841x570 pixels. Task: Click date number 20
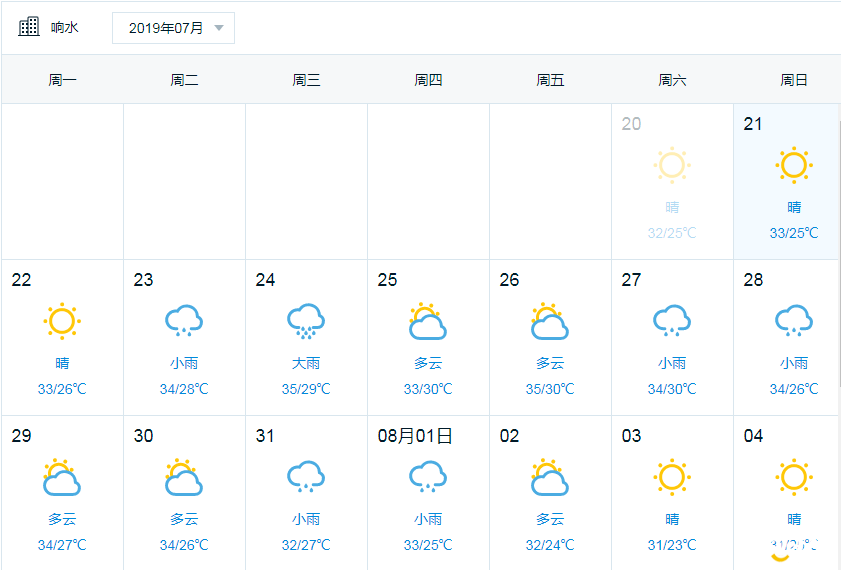click(x=631, y=124)
